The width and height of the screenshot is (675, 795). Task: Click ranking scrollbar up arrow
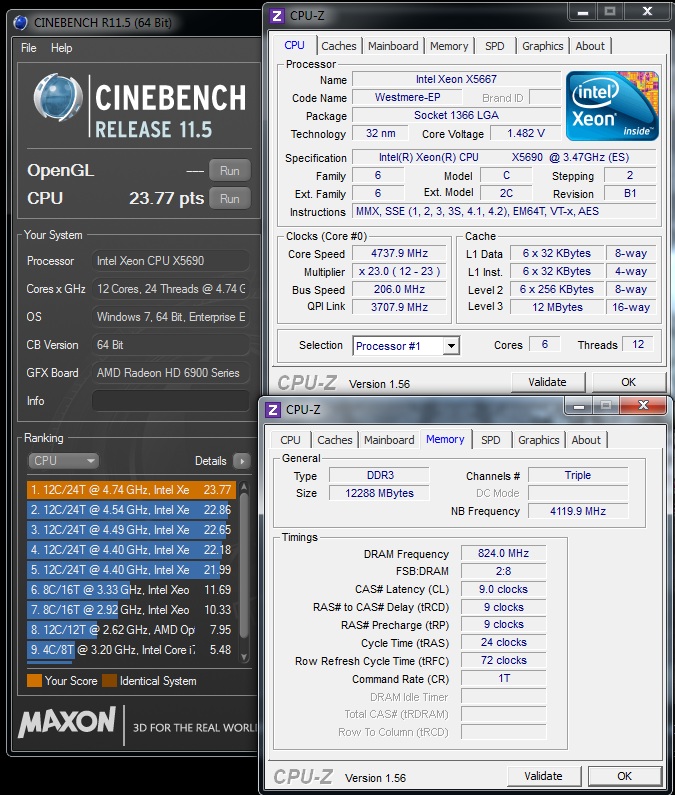tap(244, 487)
